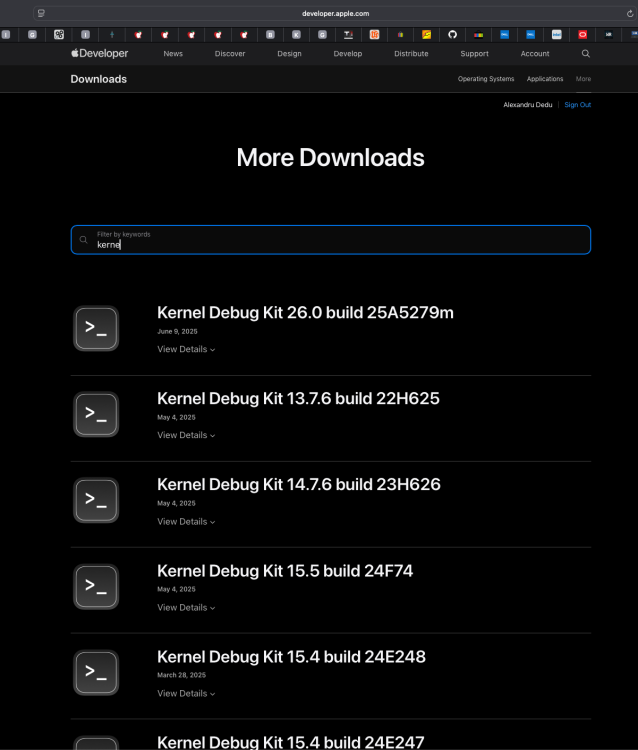Screen dimensions: 638x750
Task: Click the June 9, 2025 date
Action: [177, 331]
